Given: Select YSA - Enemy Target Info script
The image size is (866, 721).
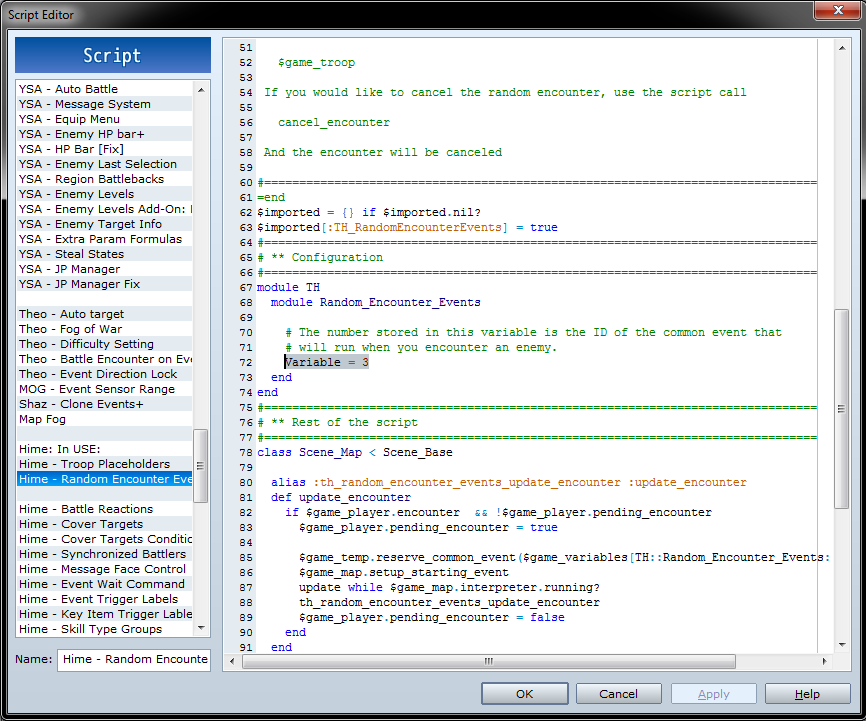Looking at the screenshot, I should [x=105, y=224].
